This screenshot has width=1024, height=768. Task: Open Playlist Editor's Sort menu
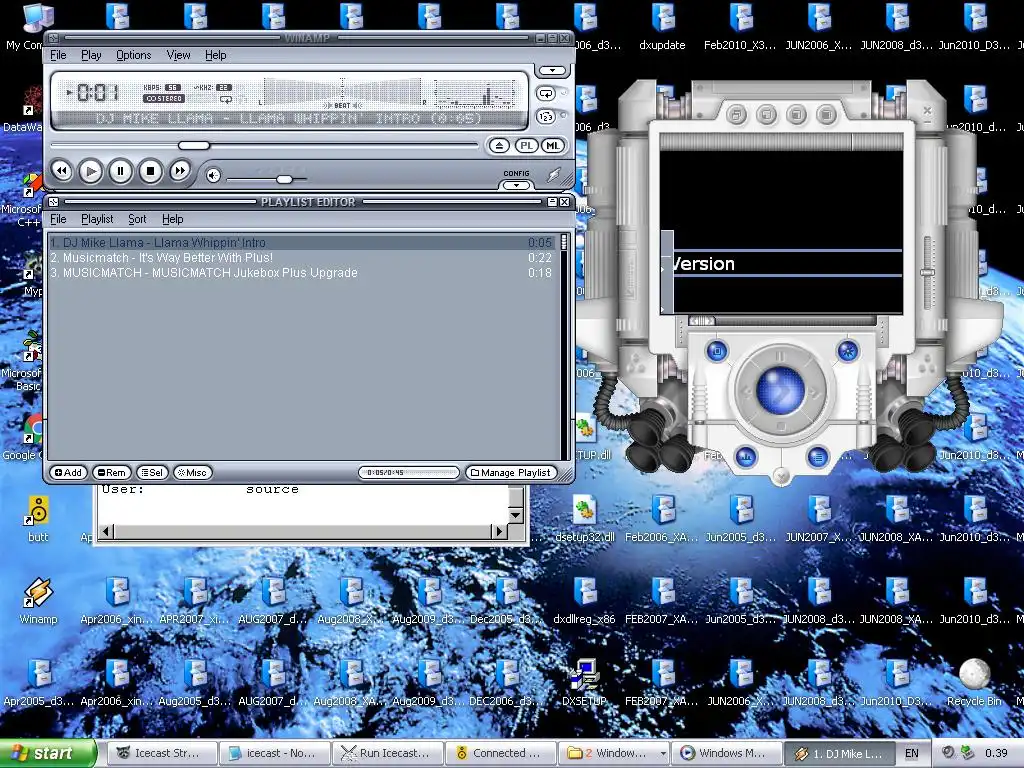click(x=137, y=219)
